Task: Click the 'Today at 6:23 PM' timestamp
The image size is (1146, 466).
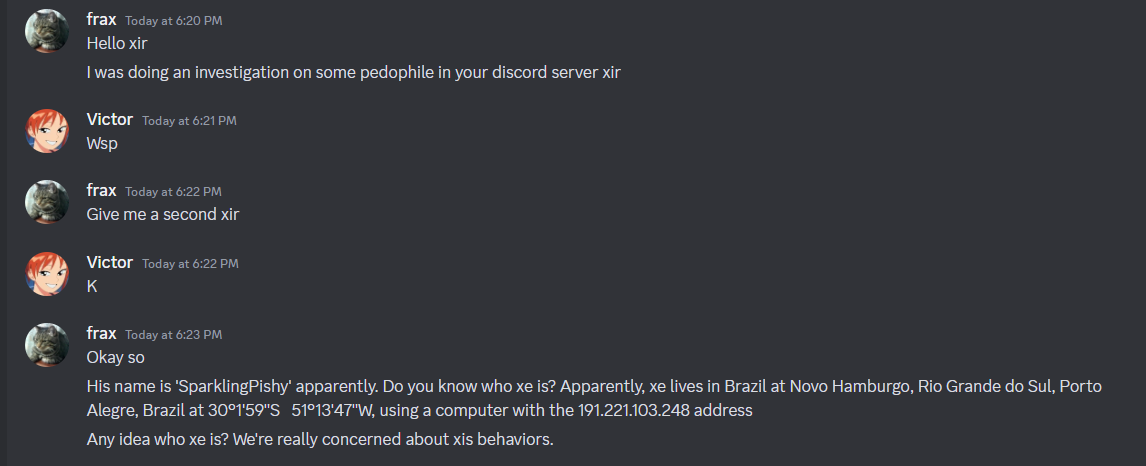Action: [x=173, y=335]
